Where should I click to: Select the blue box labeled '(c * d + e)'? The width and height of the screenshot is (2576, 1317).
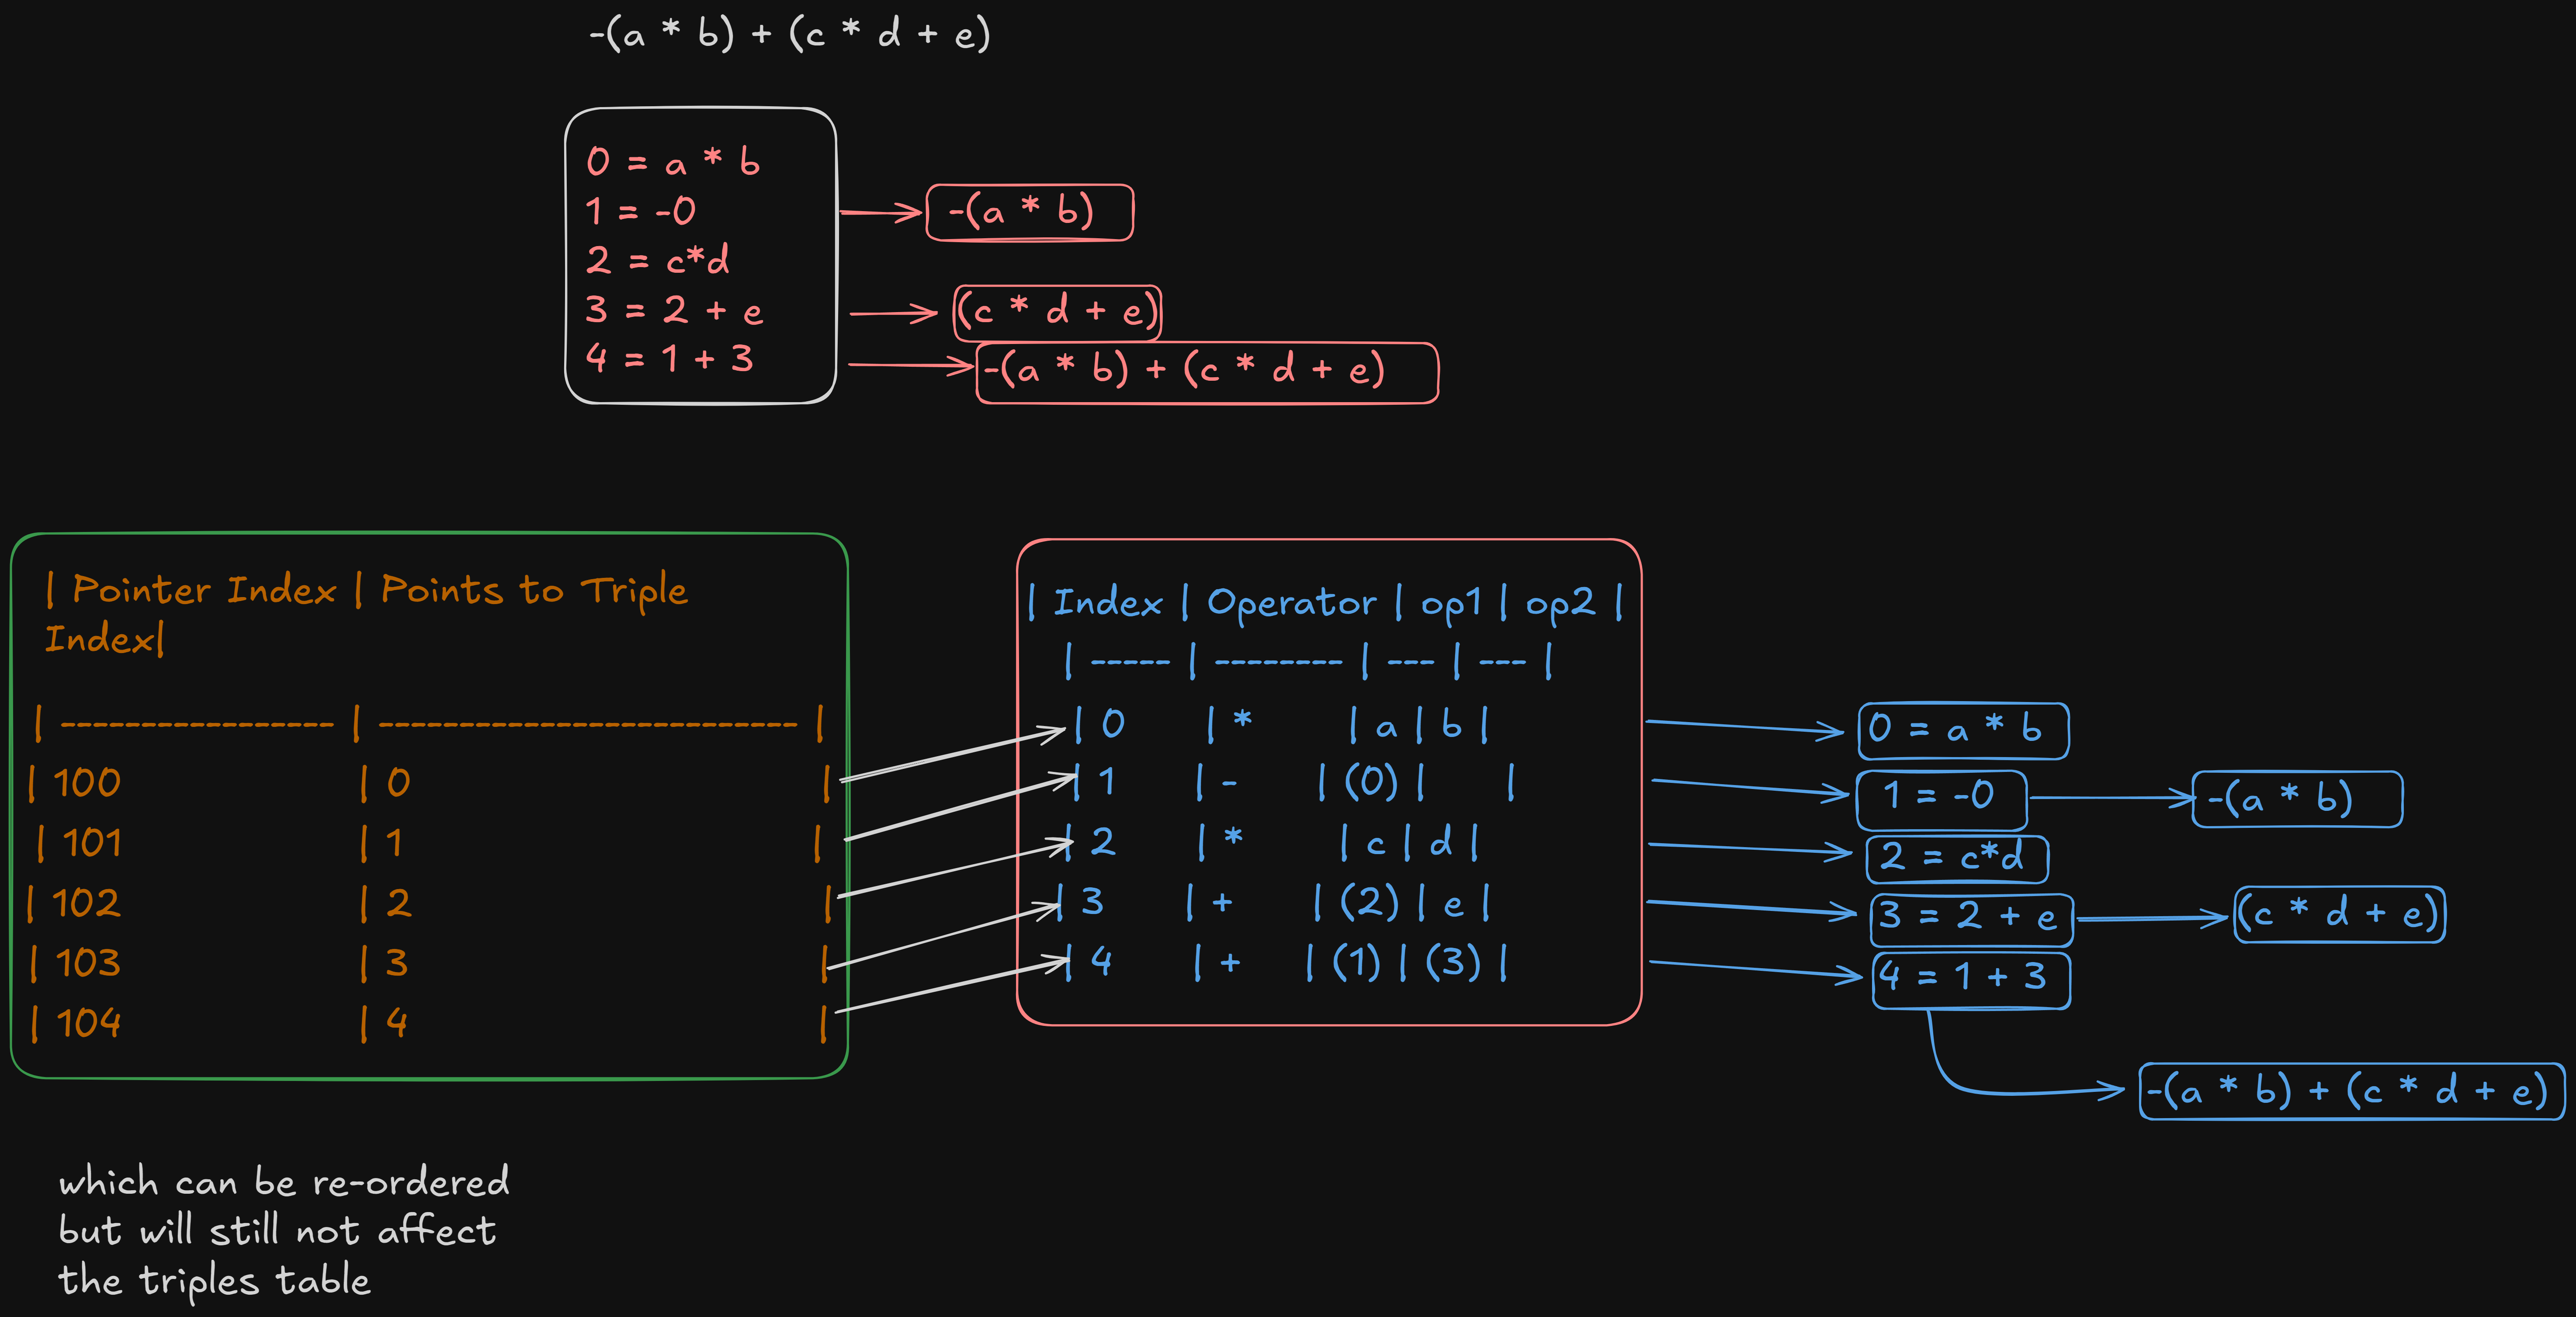tap(2339, 914)
